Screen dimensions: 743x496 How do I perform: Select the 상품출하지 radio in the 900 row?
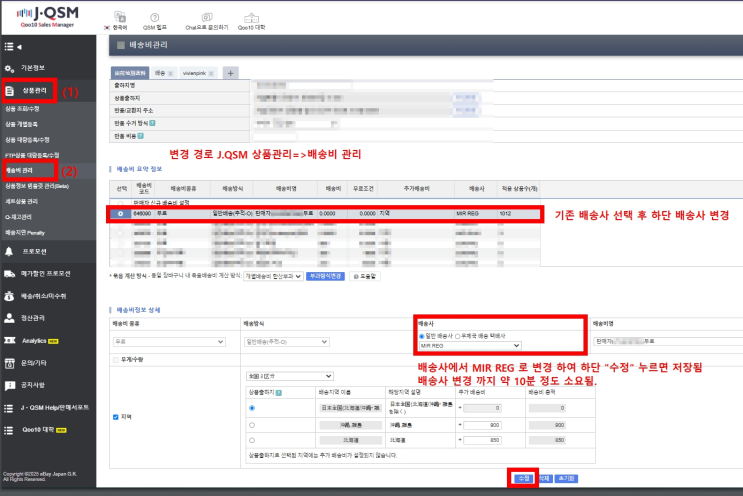point(252,425)
